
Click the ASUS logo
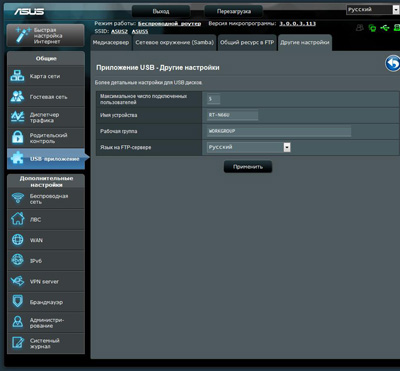[x=29, y=12]
